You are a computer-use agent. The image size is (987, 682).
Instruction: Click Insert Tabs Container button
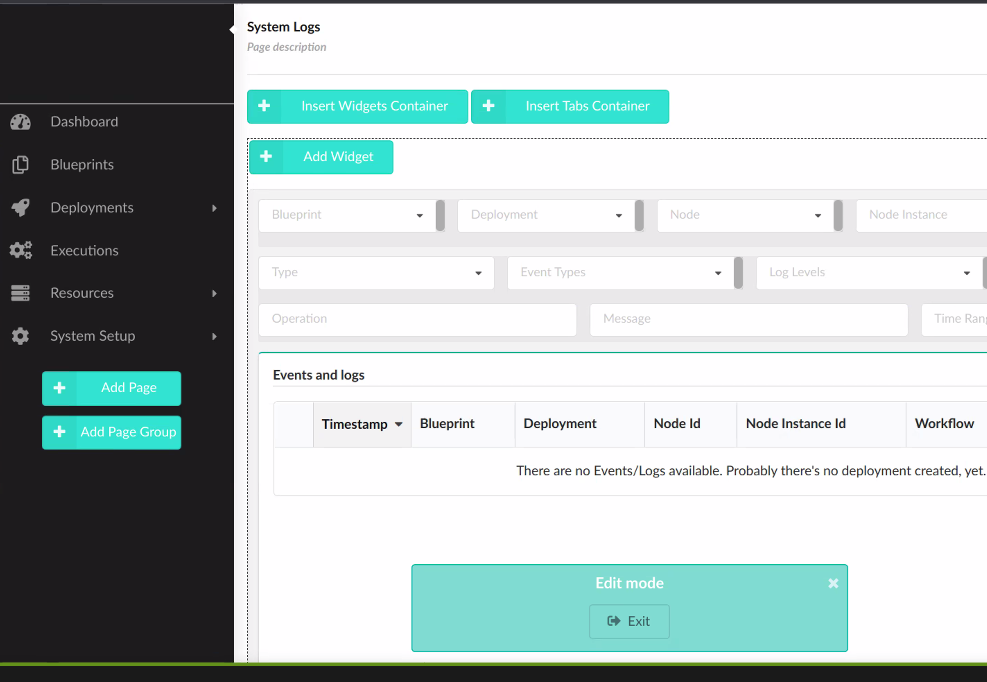[x=570, y=106]
